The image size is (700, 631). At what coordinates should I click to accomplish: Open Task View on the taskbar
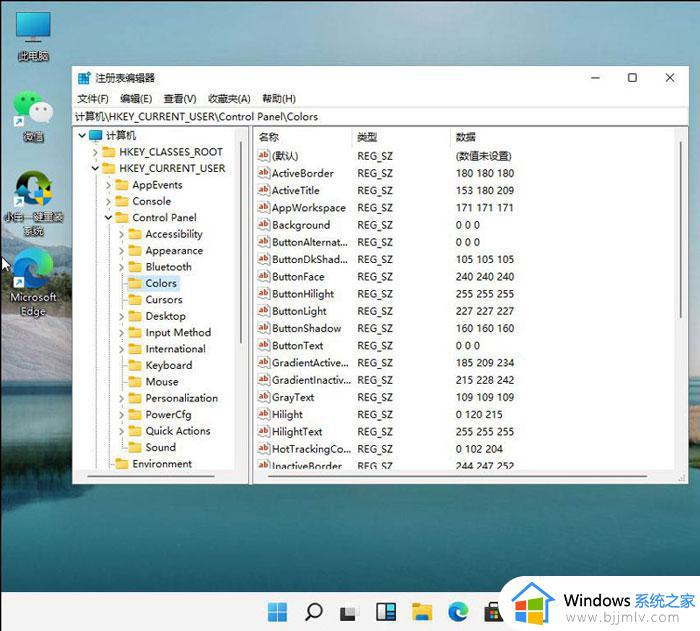[350, 612]
